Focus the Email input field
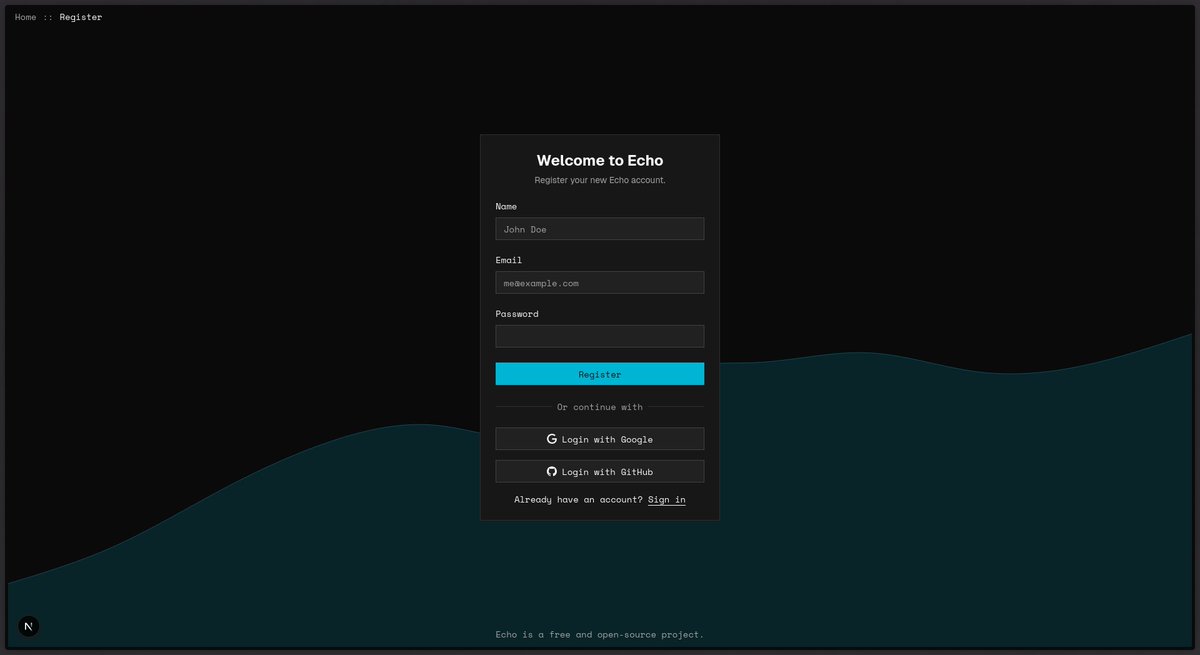 coord(600,283)
